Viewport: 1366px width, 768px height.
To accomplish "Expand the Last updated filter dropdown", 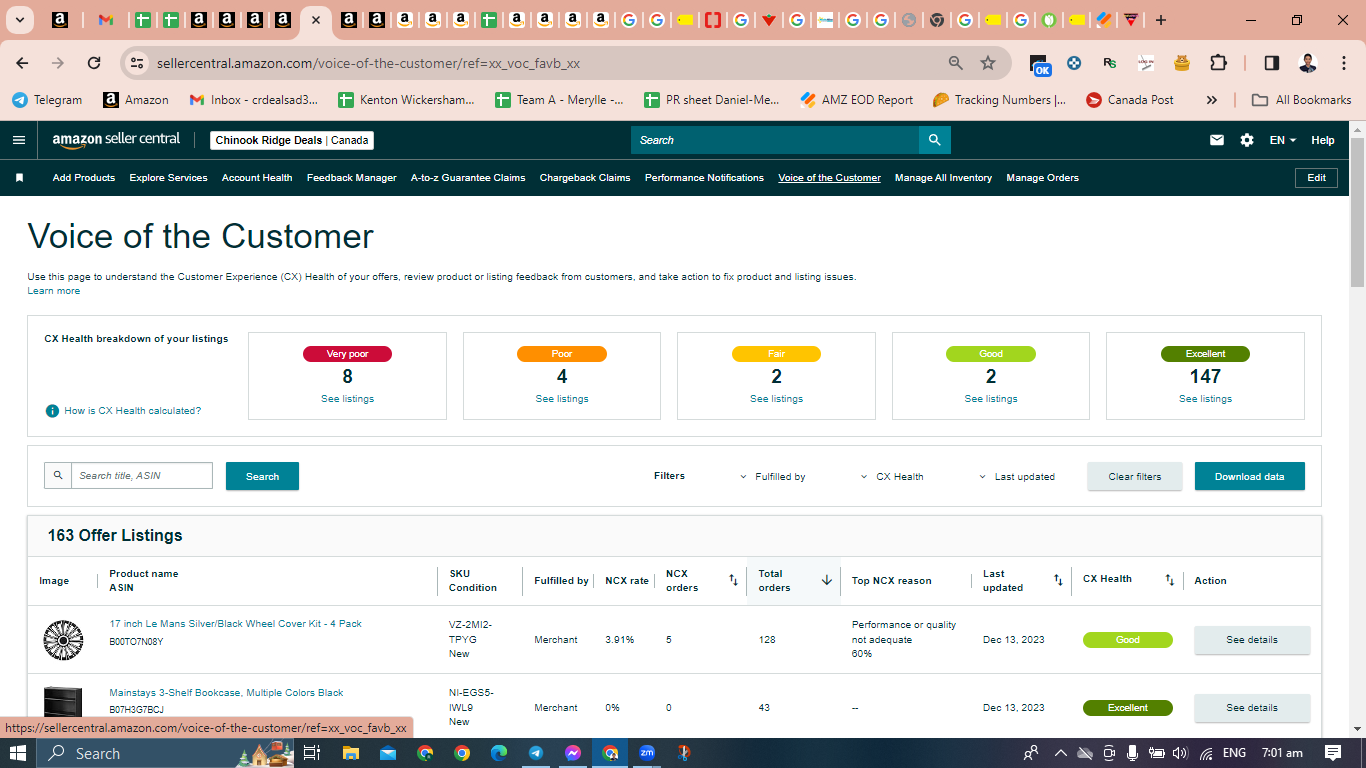I will coord(1016,477).
